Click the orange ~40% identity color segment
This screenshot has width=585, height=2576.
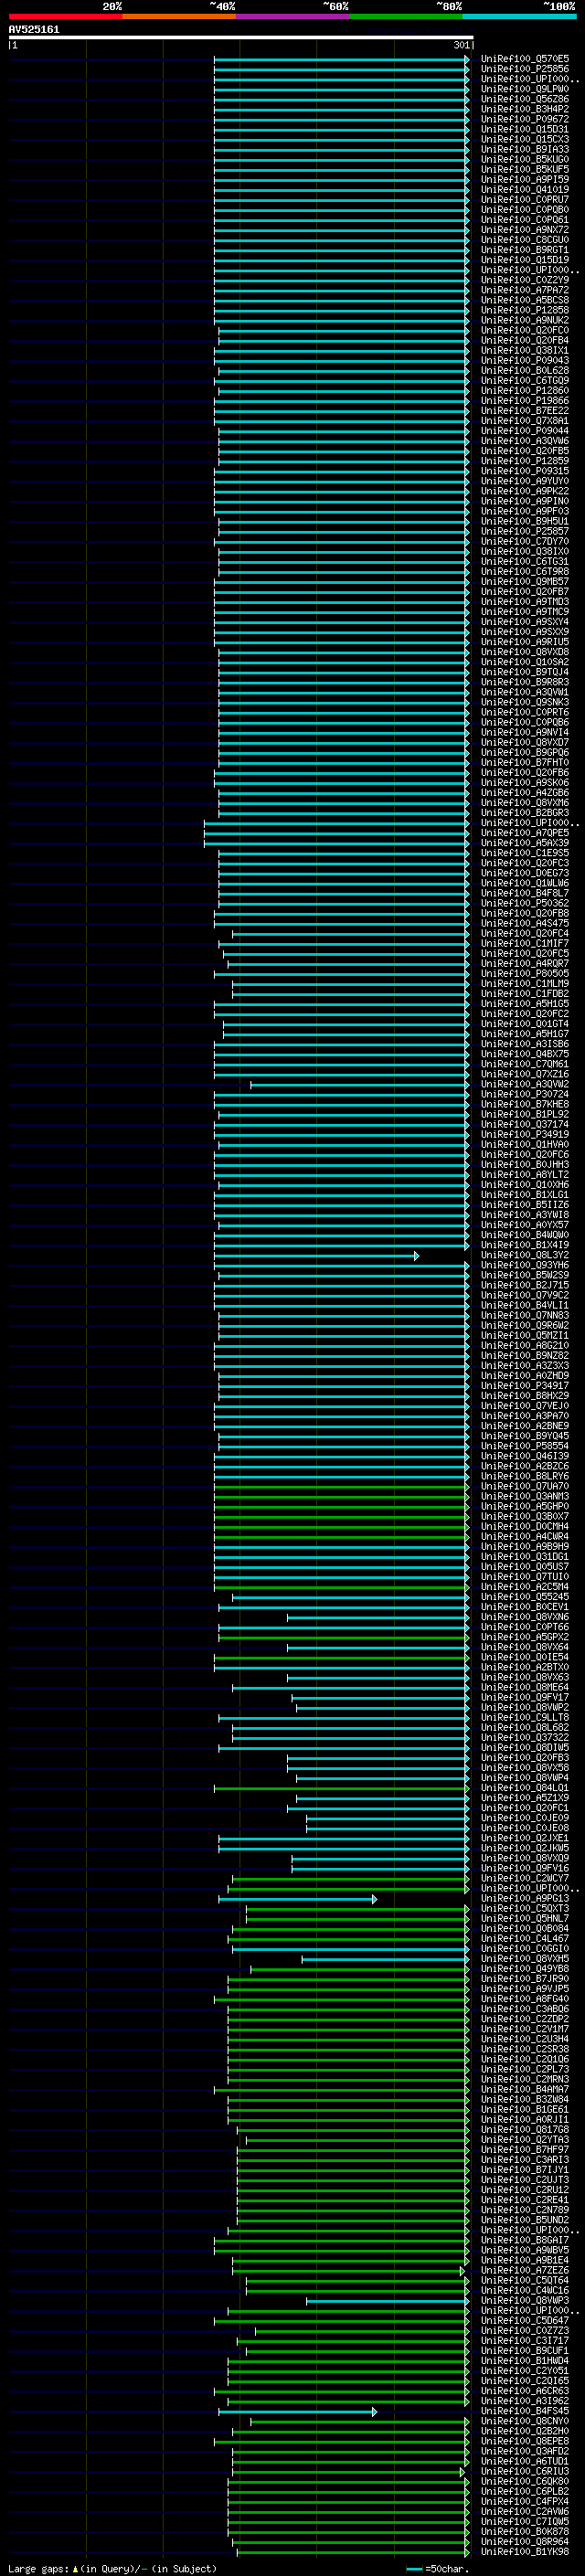pyautogui.click(x=179, y=16)
